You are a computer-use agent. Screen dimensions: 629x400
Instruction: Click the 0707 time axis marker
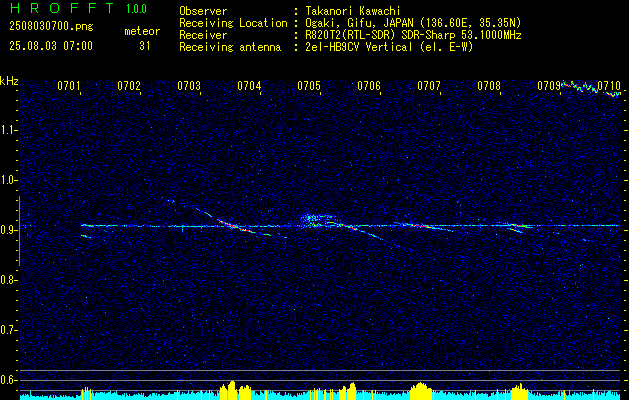[x=429, y=85]
